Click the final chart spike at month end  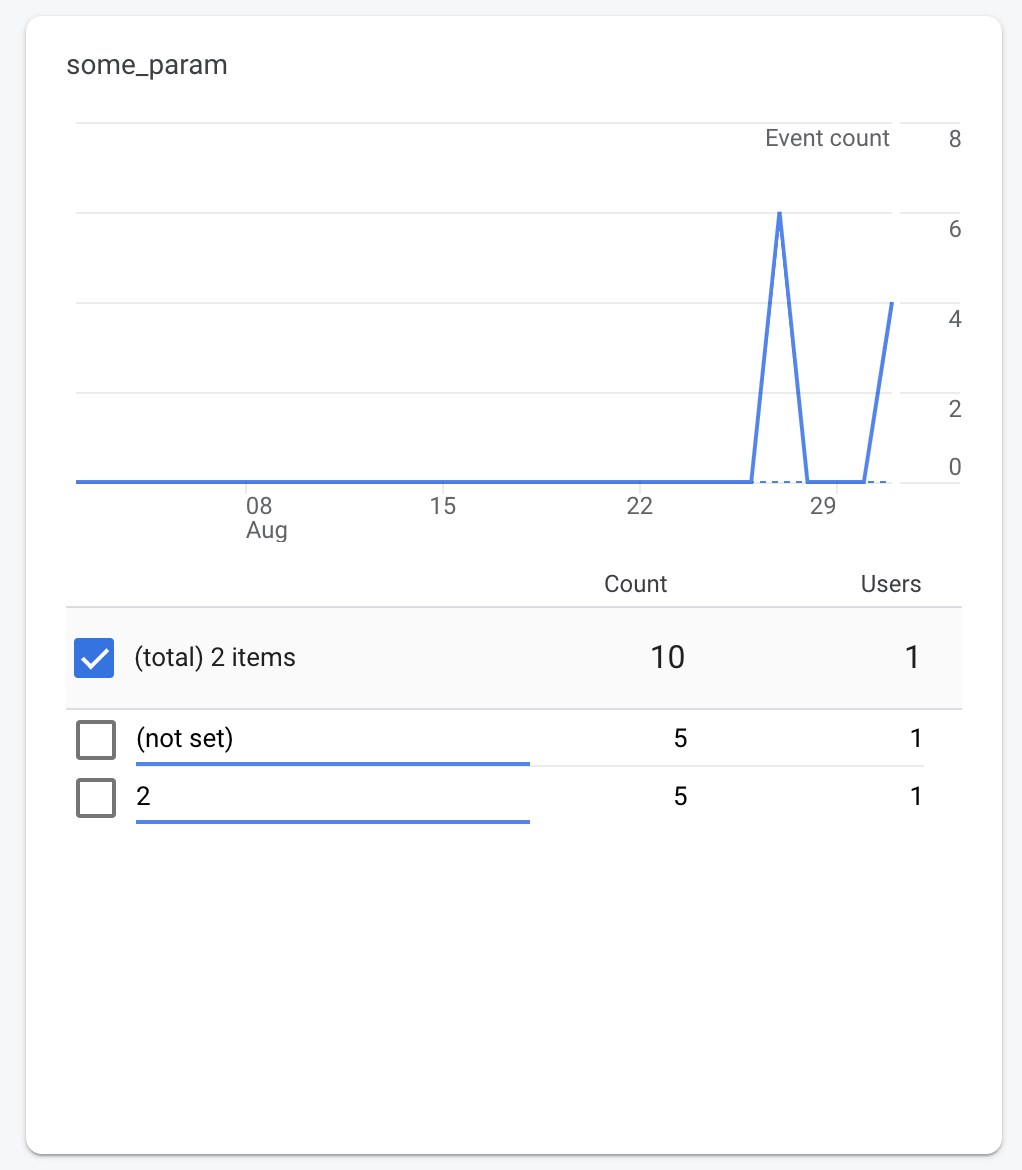click(892, 301)
